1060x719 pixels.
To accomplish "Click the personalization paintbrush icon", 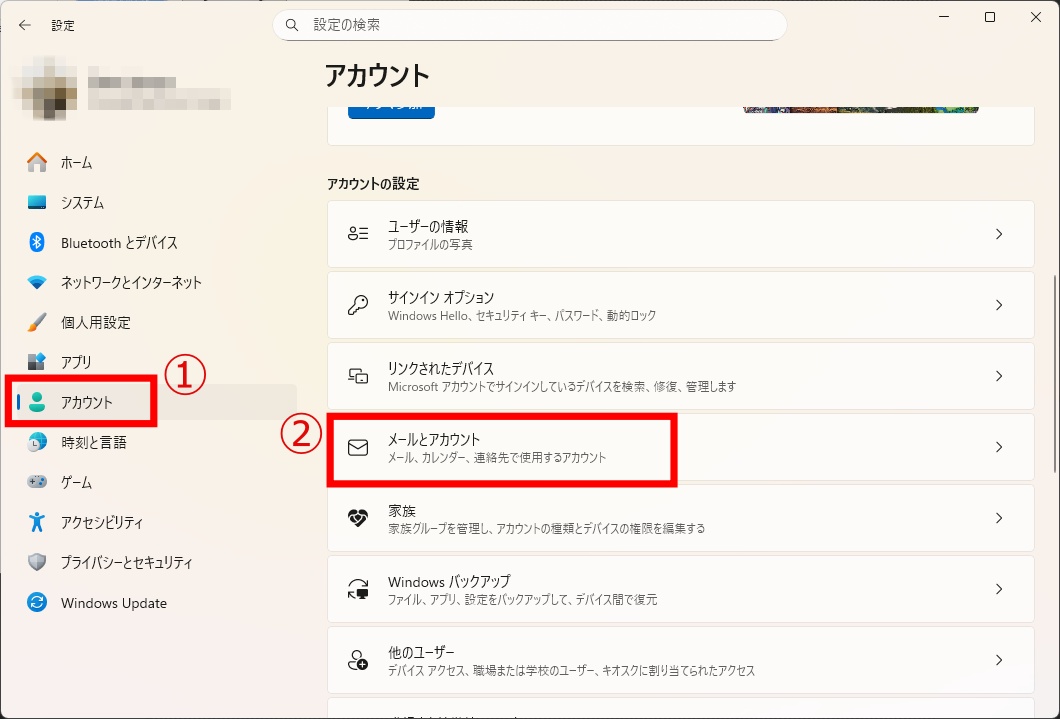I will [x=37, y=322].
